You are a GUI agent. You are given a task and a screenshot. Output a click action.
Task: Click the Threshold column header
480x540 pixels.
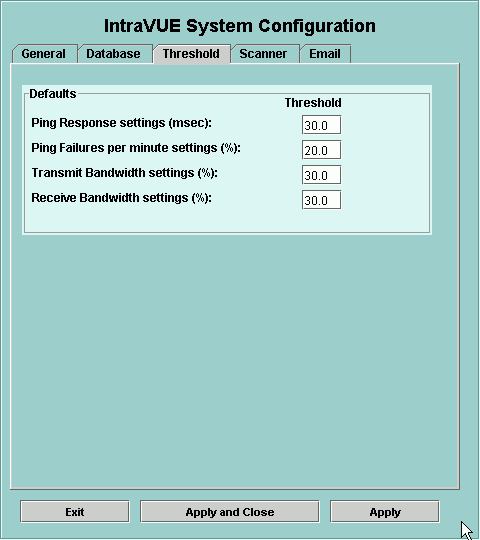pos(313,103)
